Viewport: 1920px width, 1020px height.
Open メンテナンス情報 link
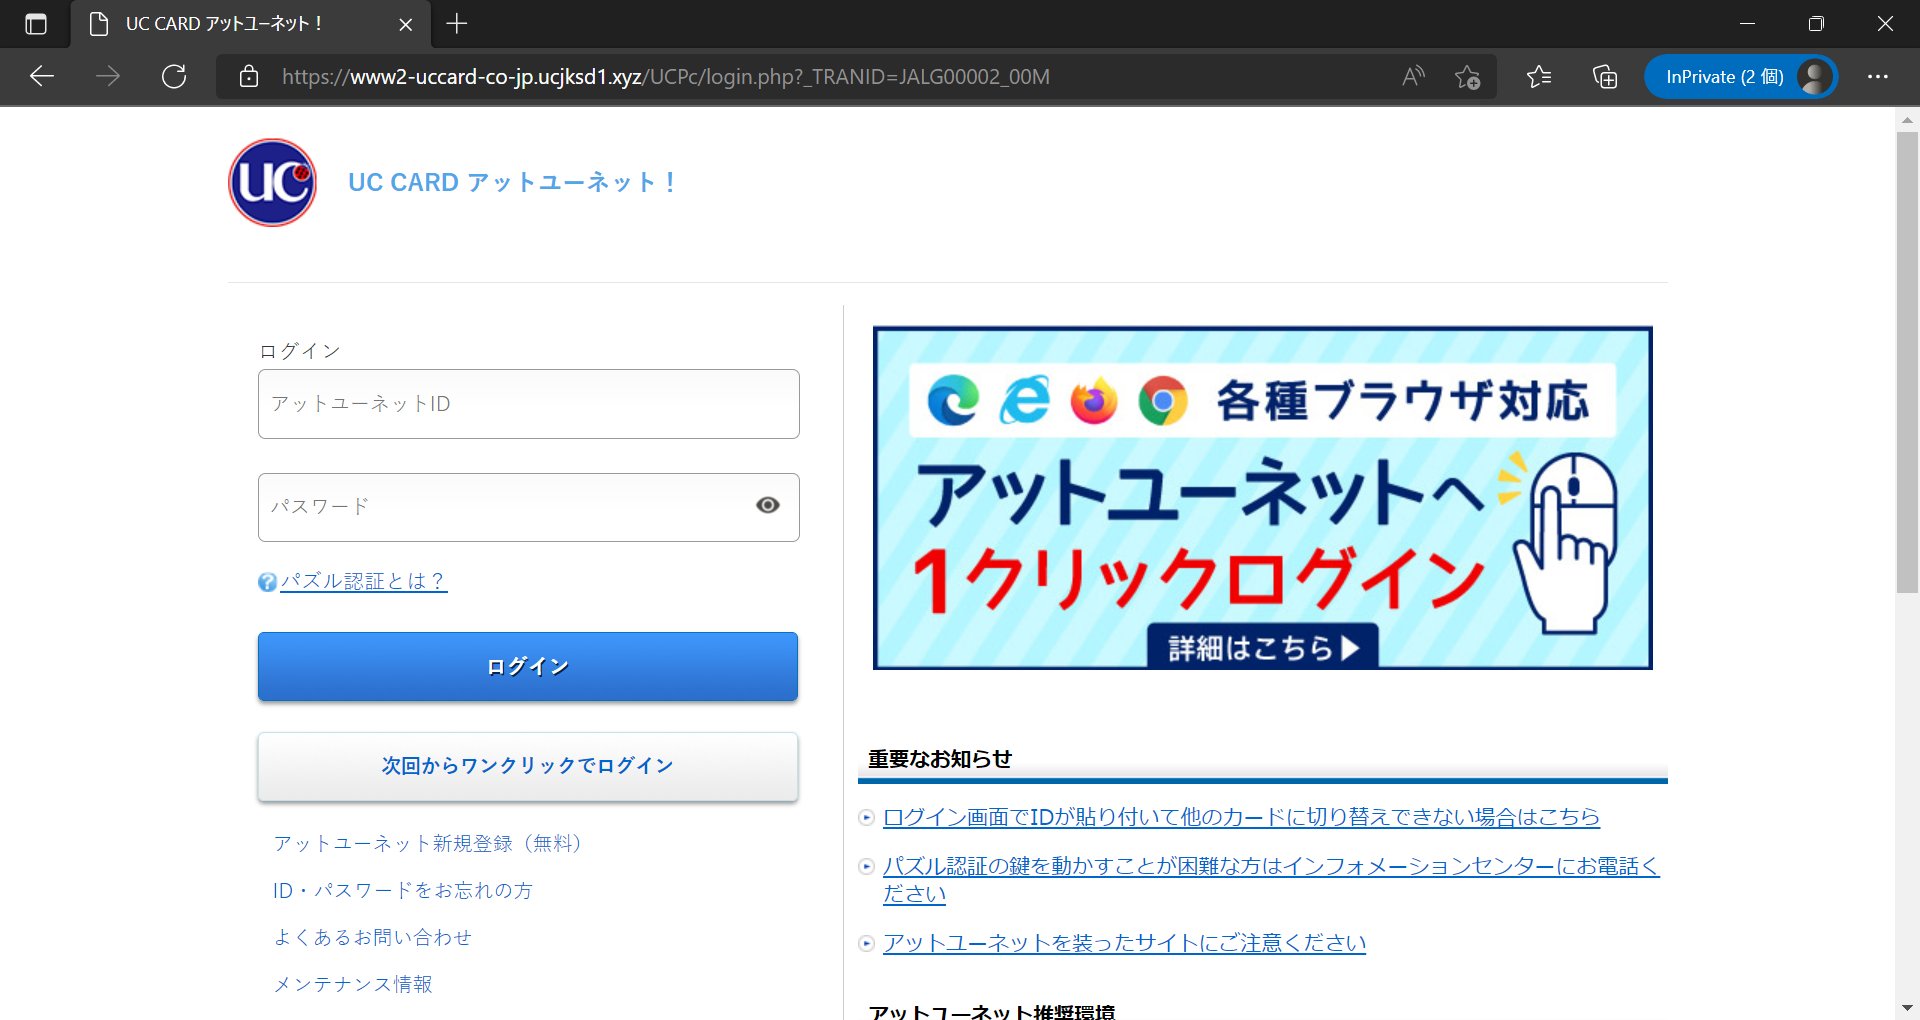pos(353,985)
